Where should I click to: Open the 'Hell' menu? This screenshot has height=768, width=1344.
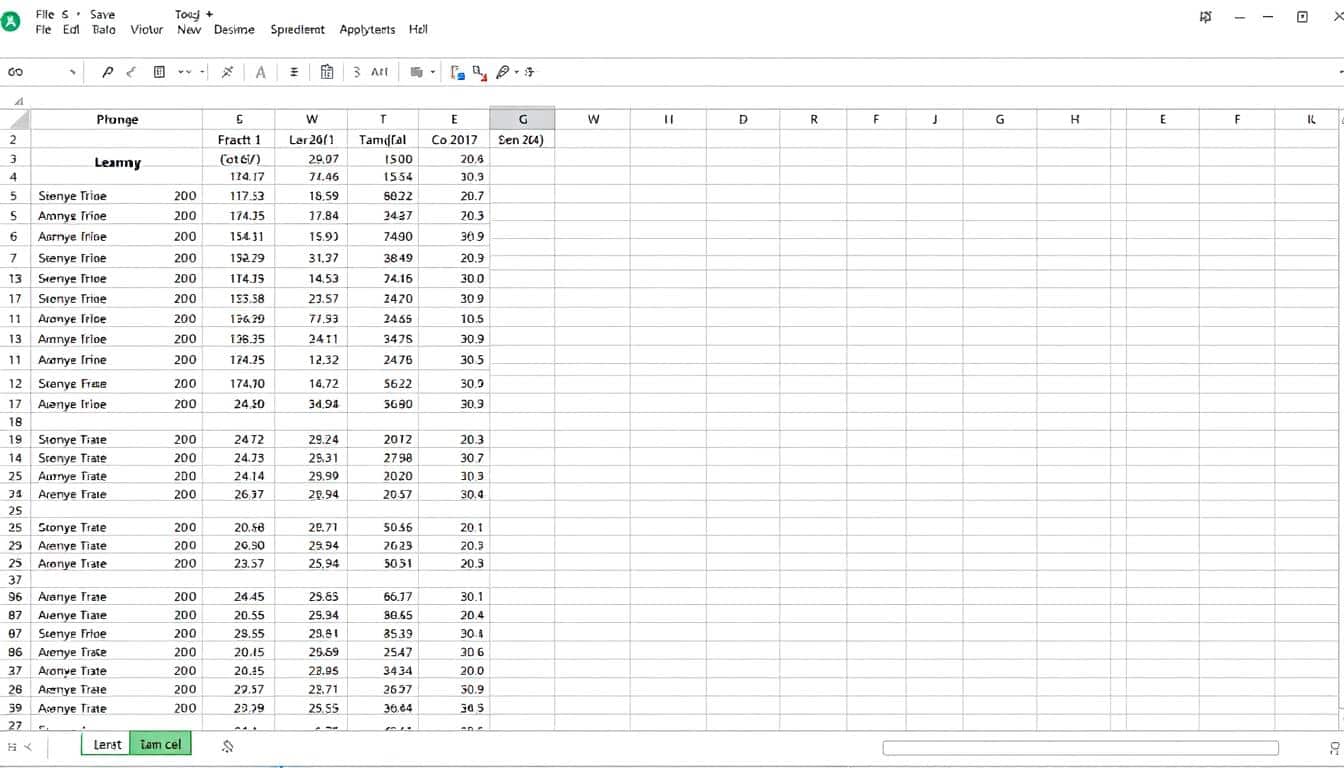(x=418, y=30)
